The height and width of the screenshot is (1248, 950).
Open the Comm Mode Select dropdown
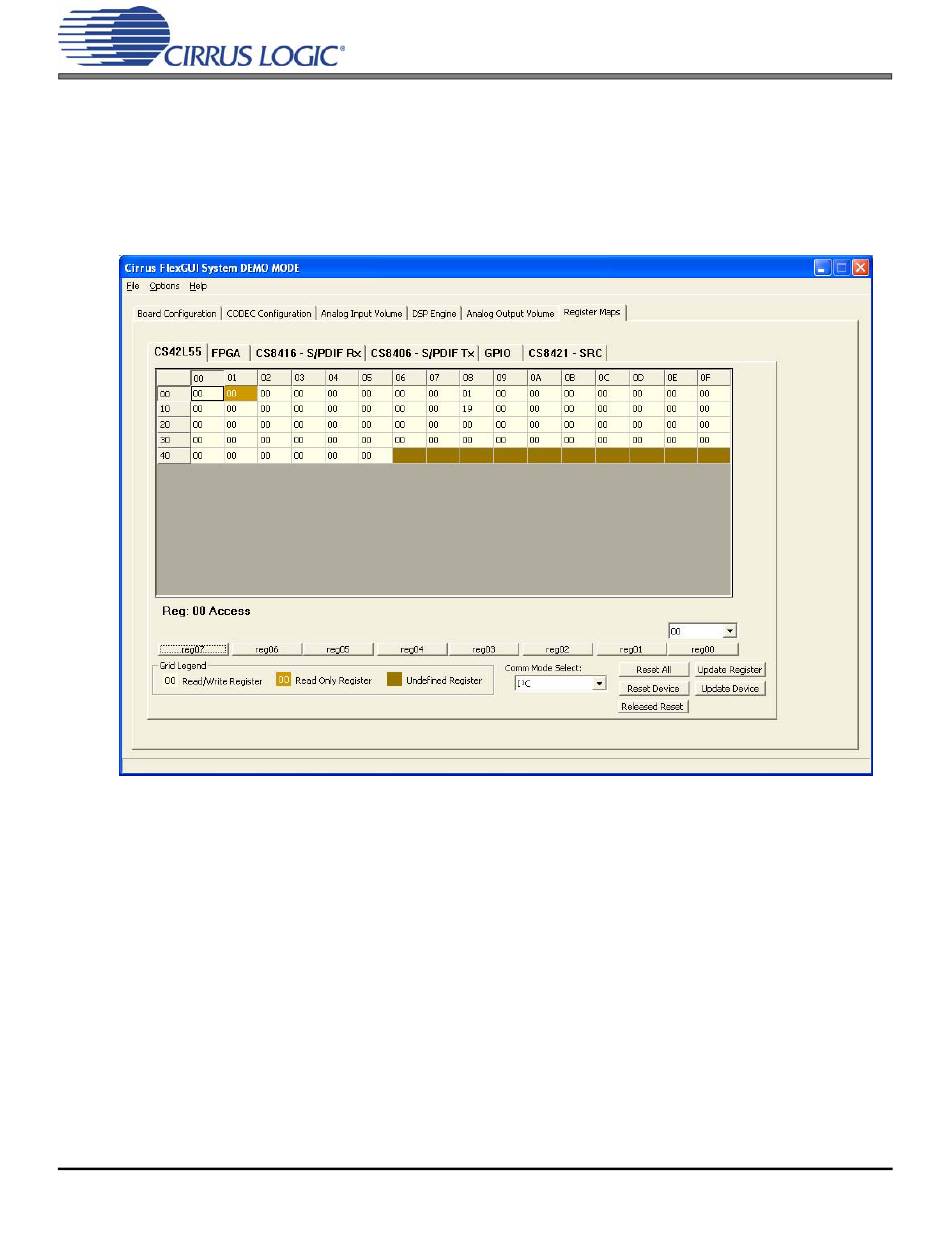point(599,683)
